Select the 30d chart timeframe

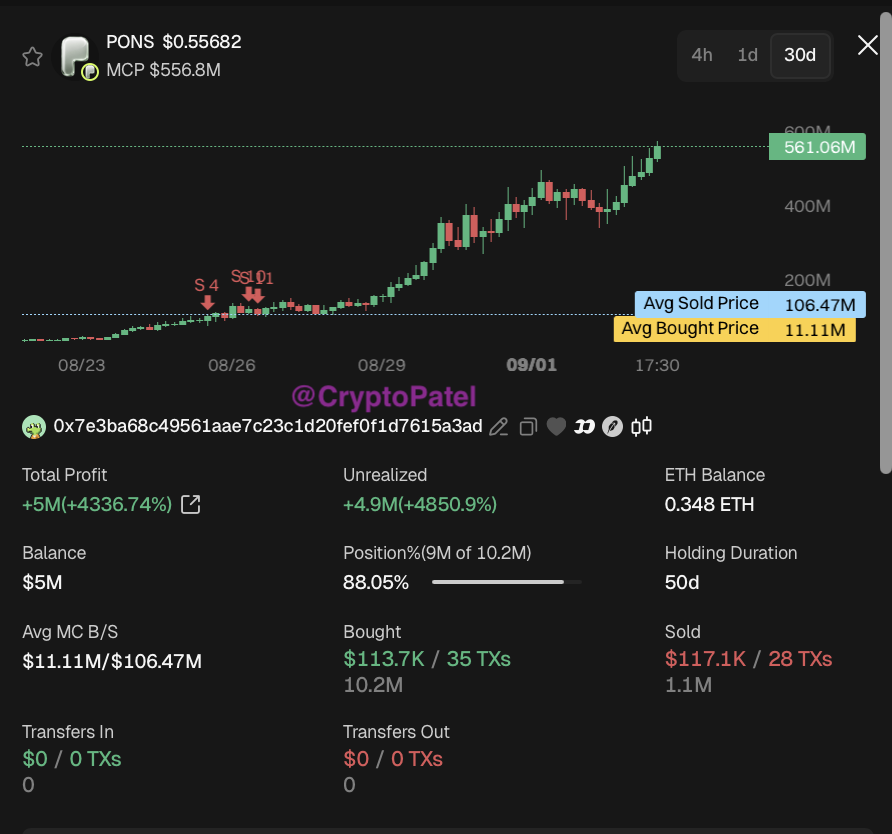pyautogui.click(x=800, y=55)
